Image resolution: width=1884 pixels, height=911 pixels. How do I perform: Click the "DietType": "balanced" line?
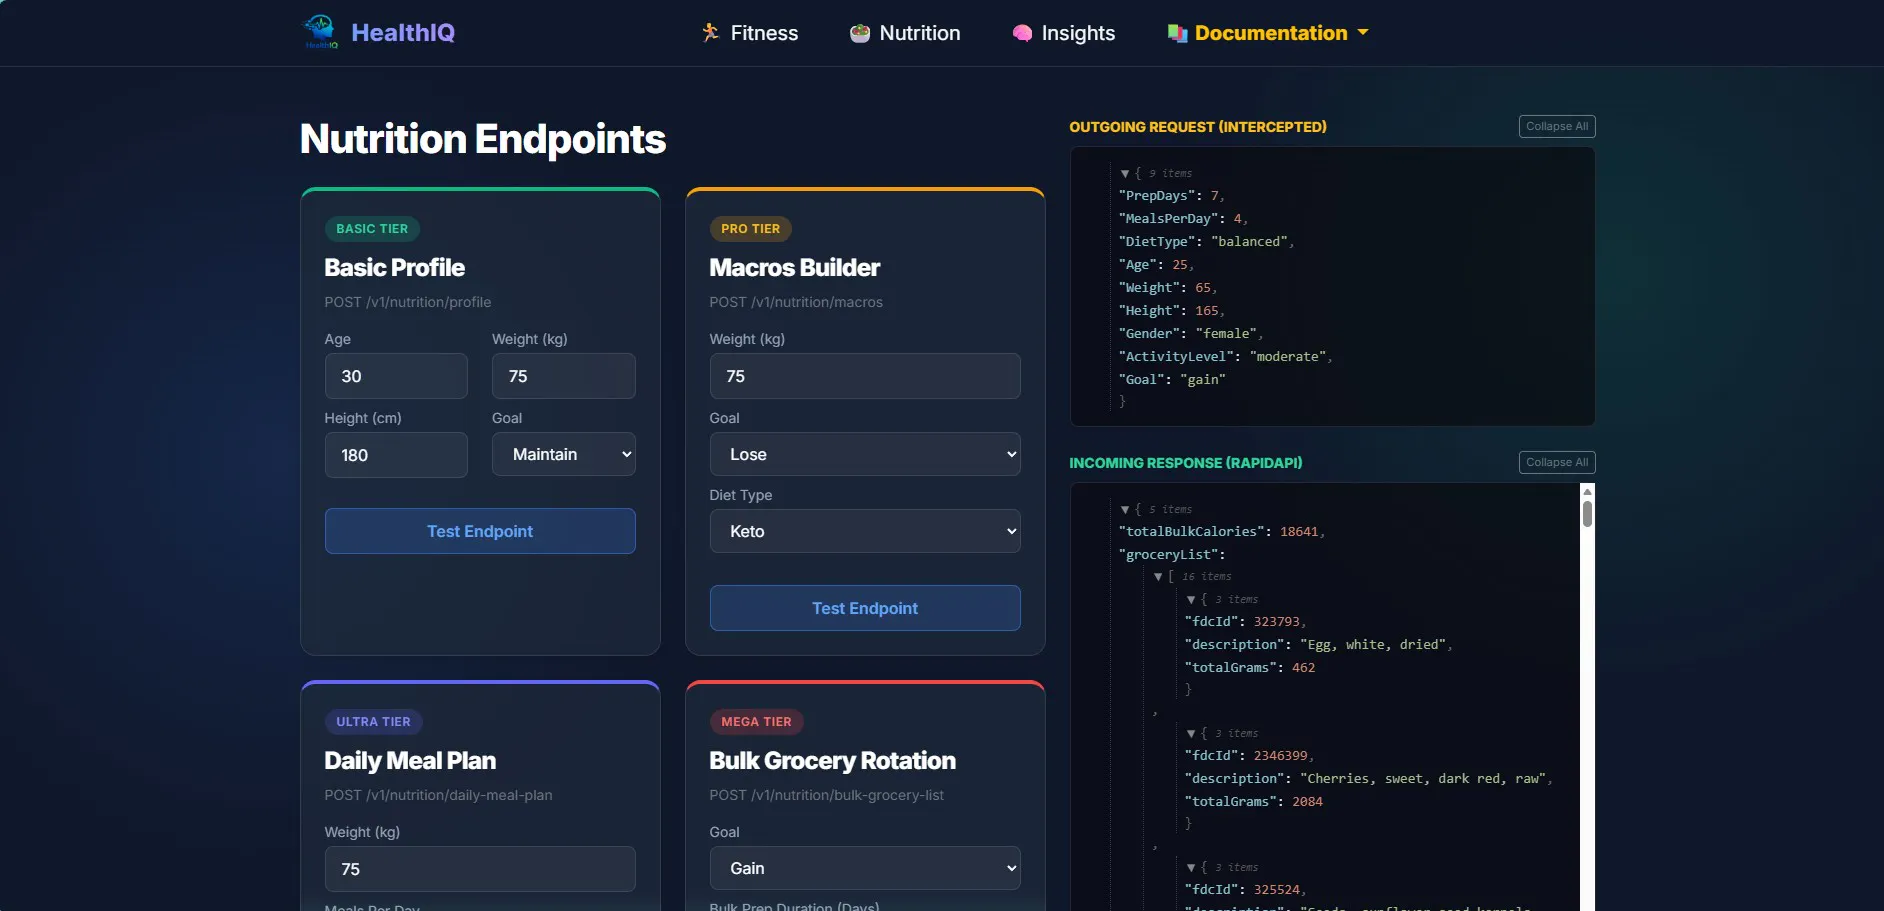[x=1206, y=242]
